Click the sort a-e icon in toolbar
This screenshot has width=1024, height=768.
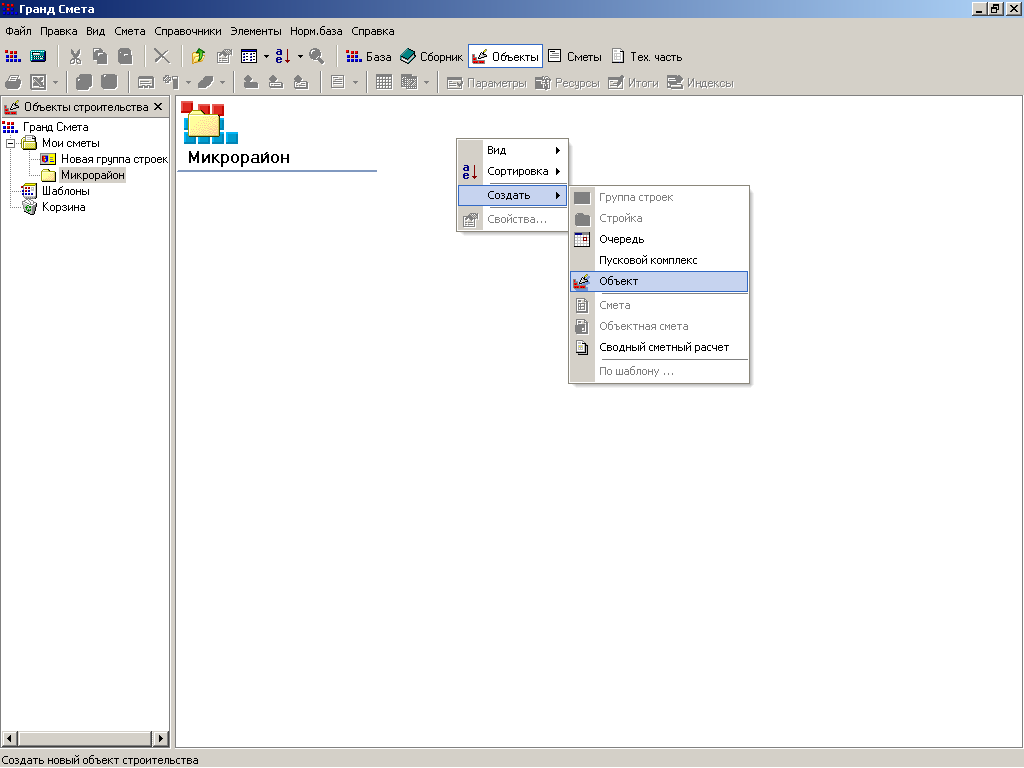[x=283, y=57]
